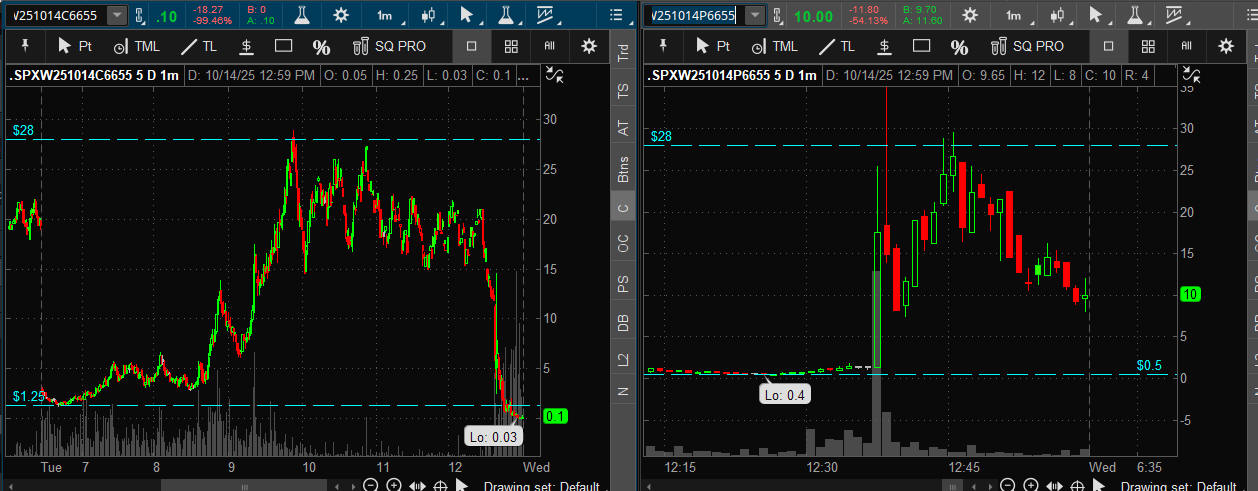1258x491 pixels.
Task: Toggle the All drawings mode on right toolbar
Action: tap(1186, 46)
